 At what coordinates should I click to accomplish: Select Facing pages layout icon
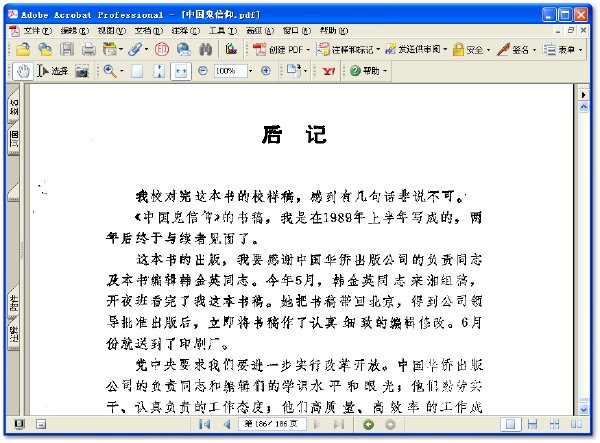pos(577,424)
